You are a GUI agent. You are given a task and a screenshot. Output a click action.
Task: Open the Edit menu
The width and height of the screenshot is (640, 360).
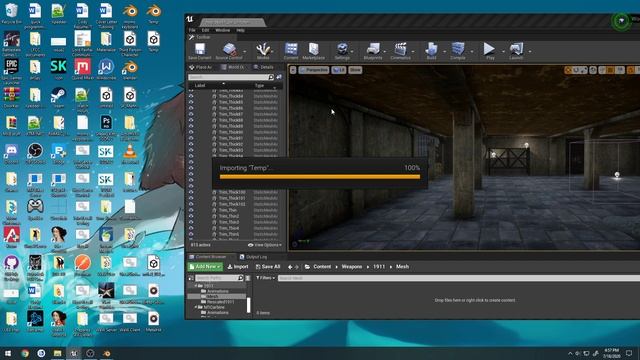(x=205, y=30)
